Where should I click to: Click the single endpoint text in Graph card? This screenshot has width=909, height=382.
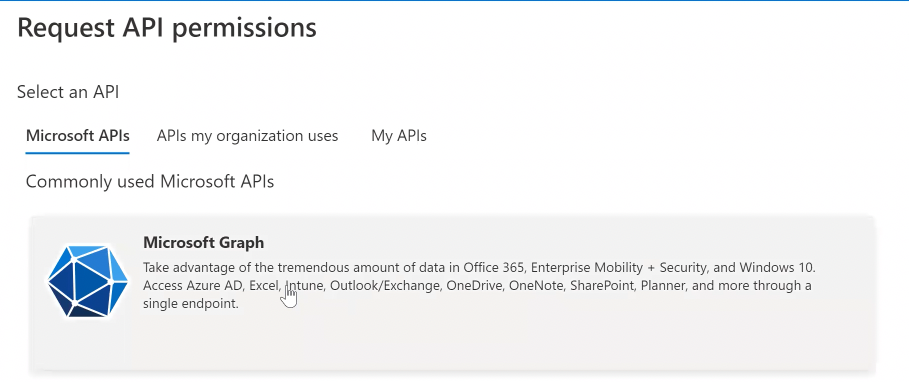click(191, 304)
